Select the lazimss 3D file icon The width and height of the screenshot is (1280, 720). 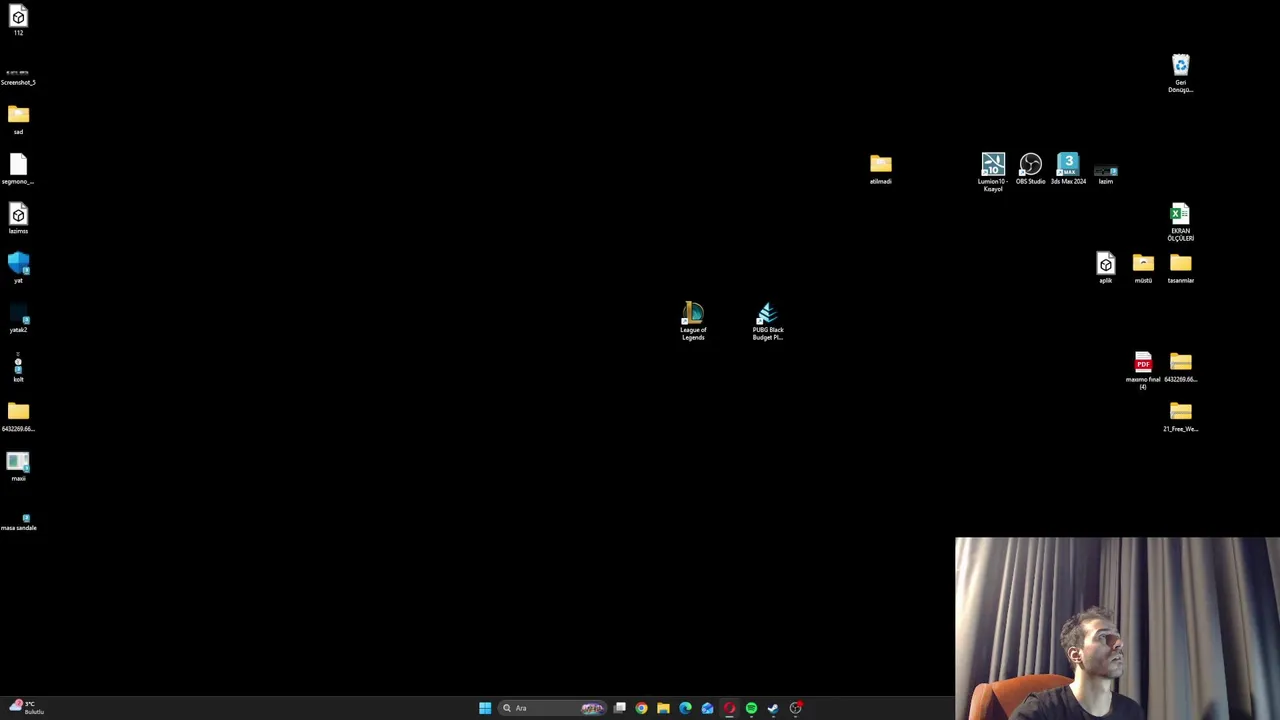pos(18,219)
